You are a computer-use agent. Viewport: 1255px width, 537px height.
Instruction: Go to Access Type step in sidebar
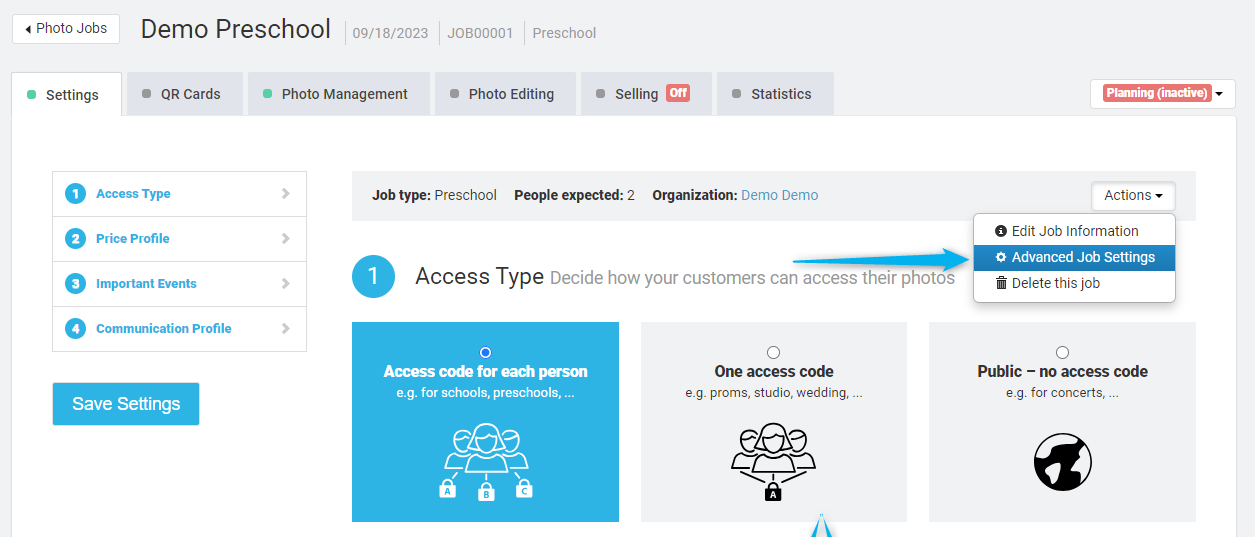coord(179,194)
